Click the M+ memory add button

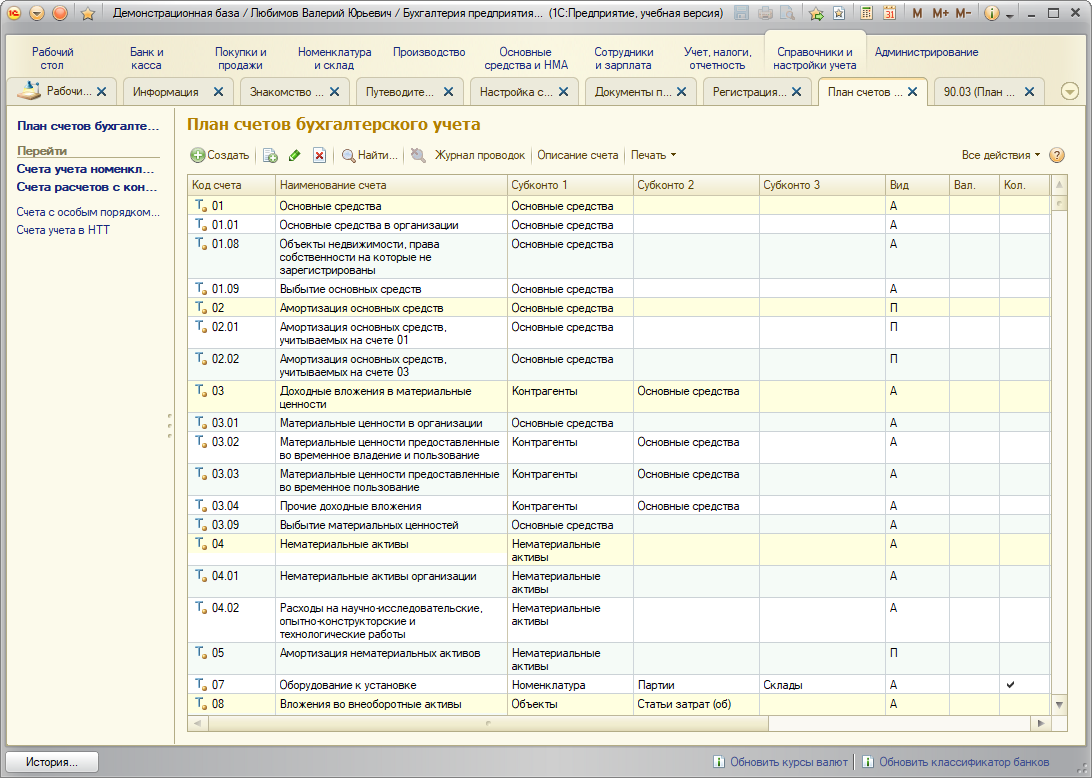pyautogui.click(x=939, y=13)
